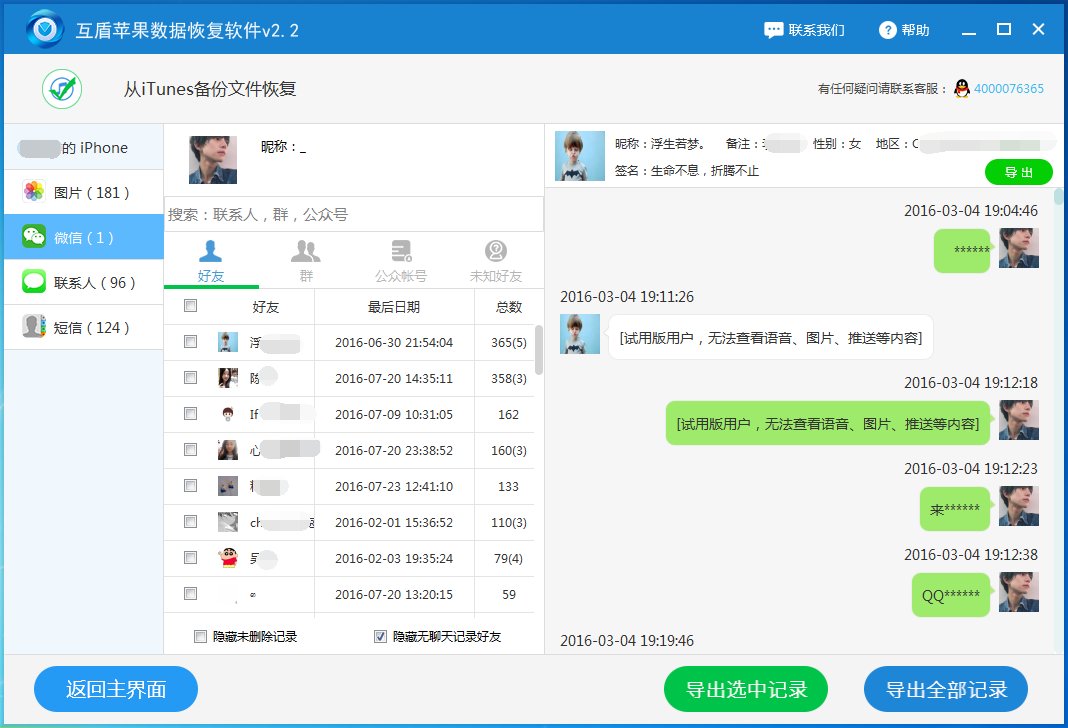
Task: Click avatar of friend dated 2016-06-30
Action: 227,342
